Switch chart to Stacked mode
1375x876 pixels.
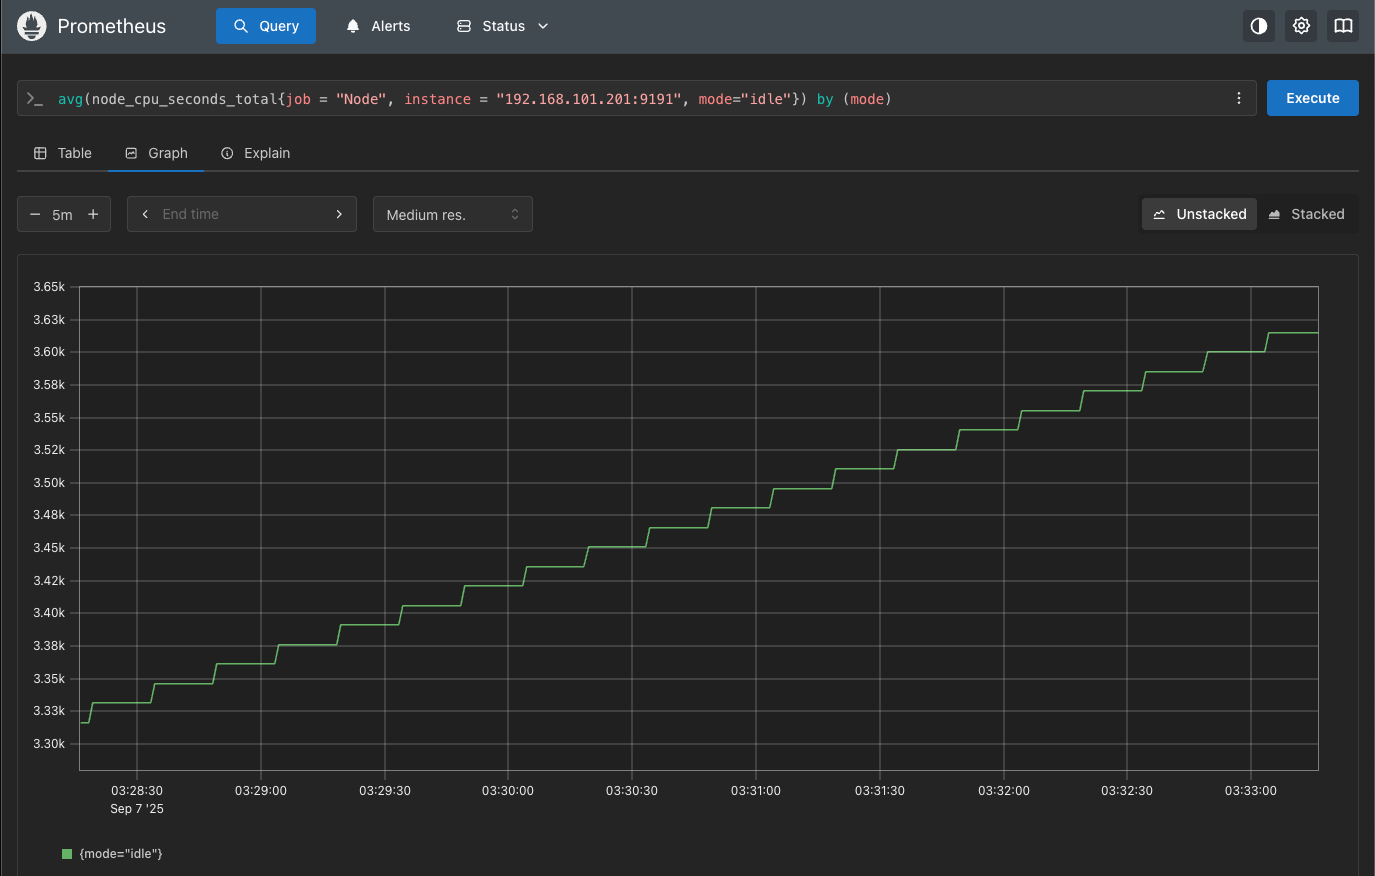tap(1306, 214)
